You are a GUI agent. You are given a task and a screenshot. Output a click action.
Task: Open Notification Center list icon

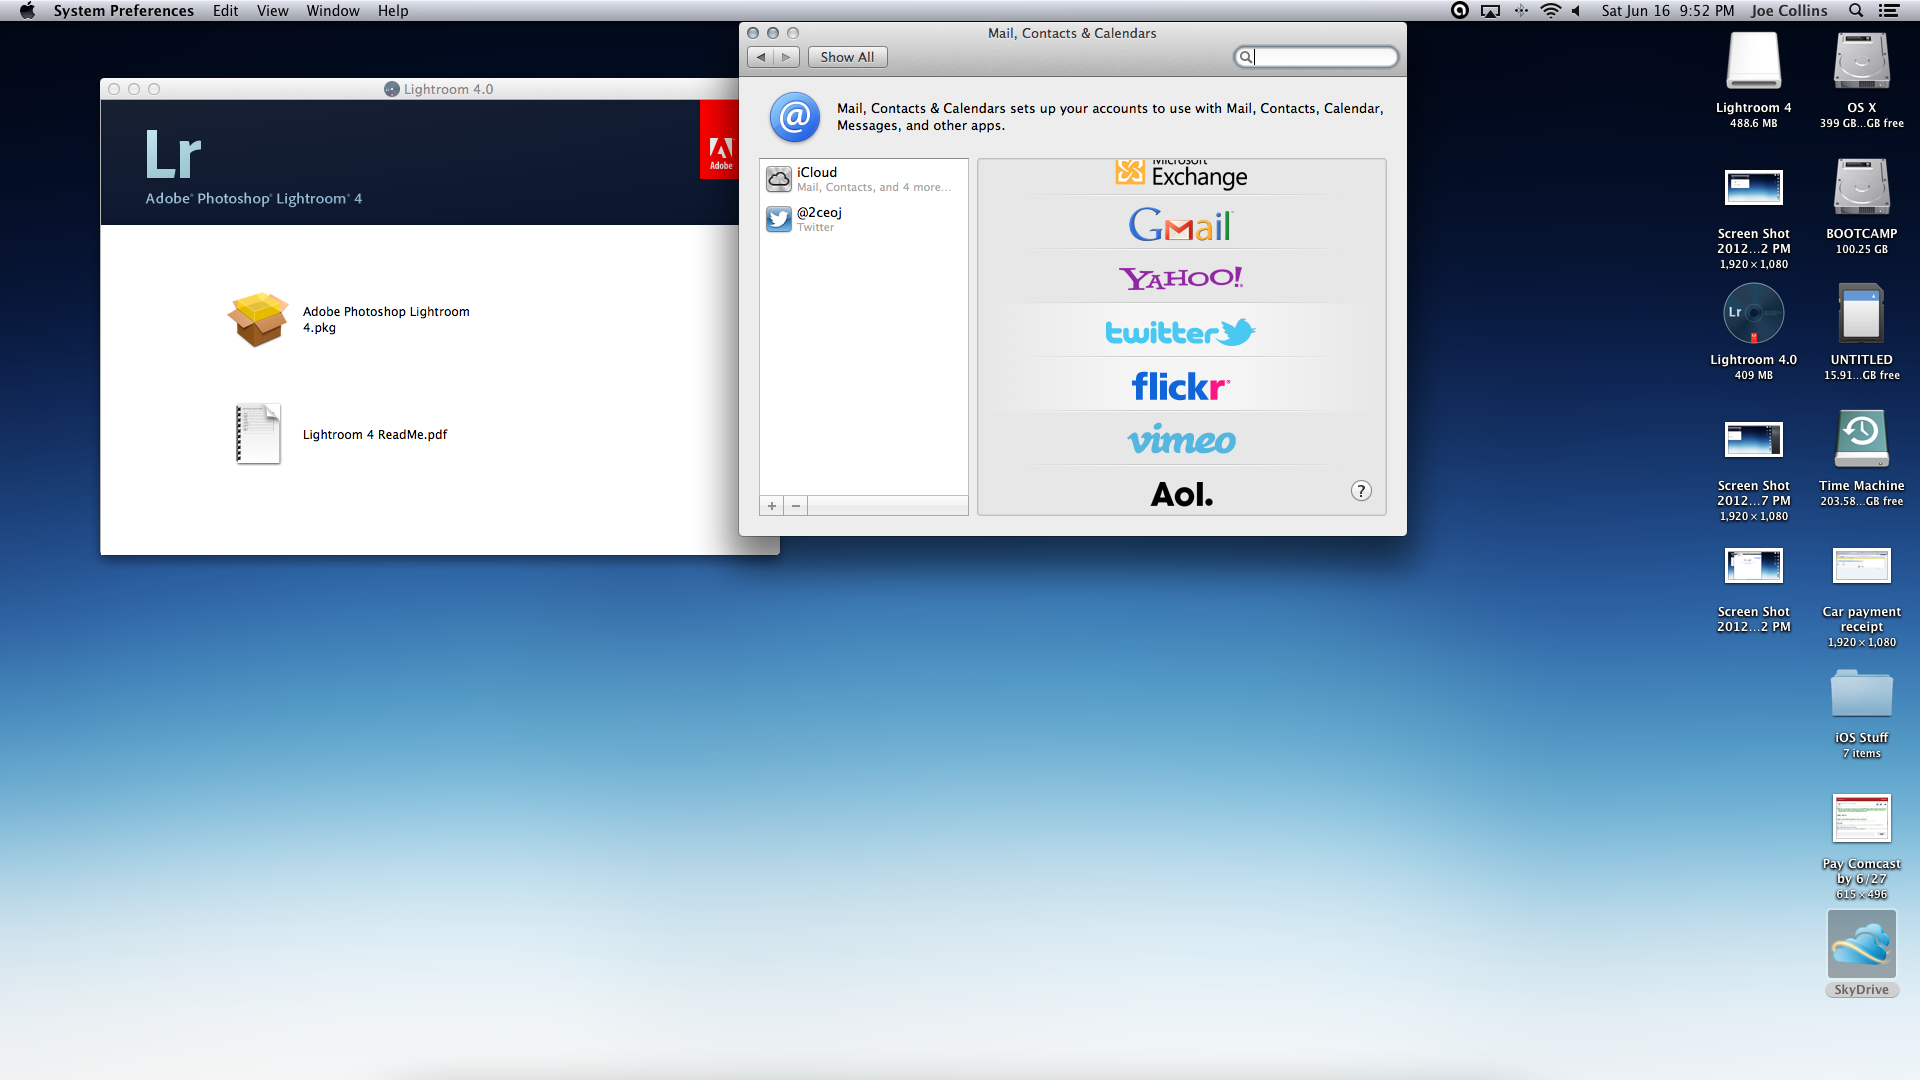pyautogui.click(x=1889, y=11)
